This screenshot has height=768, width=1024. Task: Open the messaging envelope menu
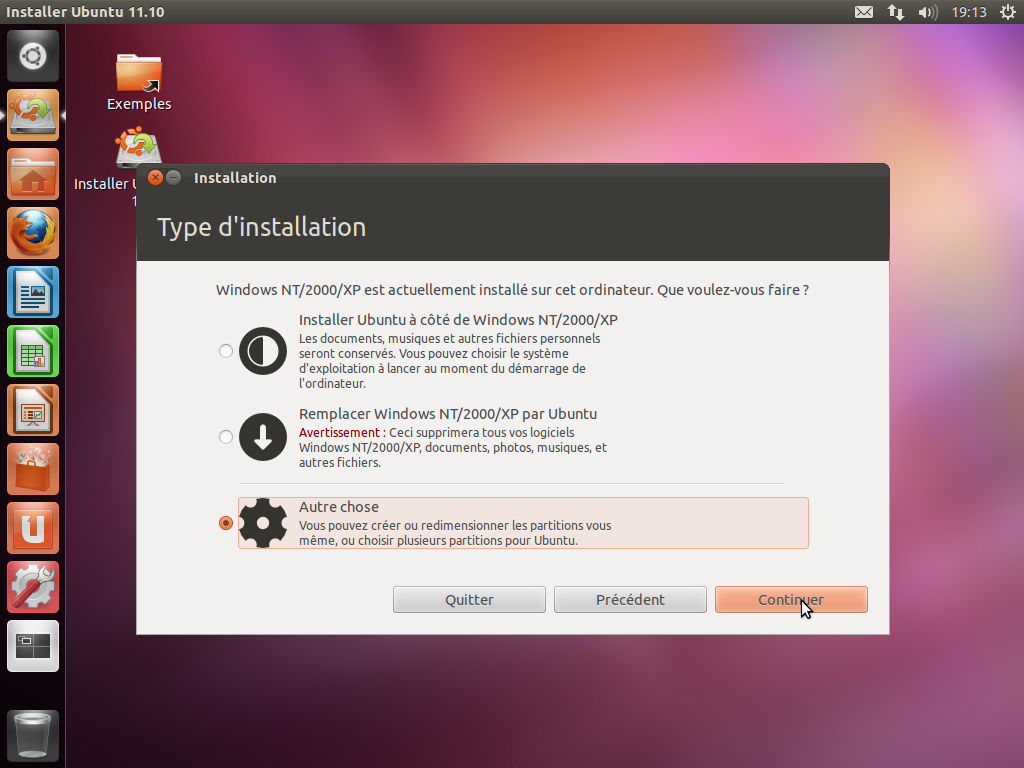[x=864, y=13]
